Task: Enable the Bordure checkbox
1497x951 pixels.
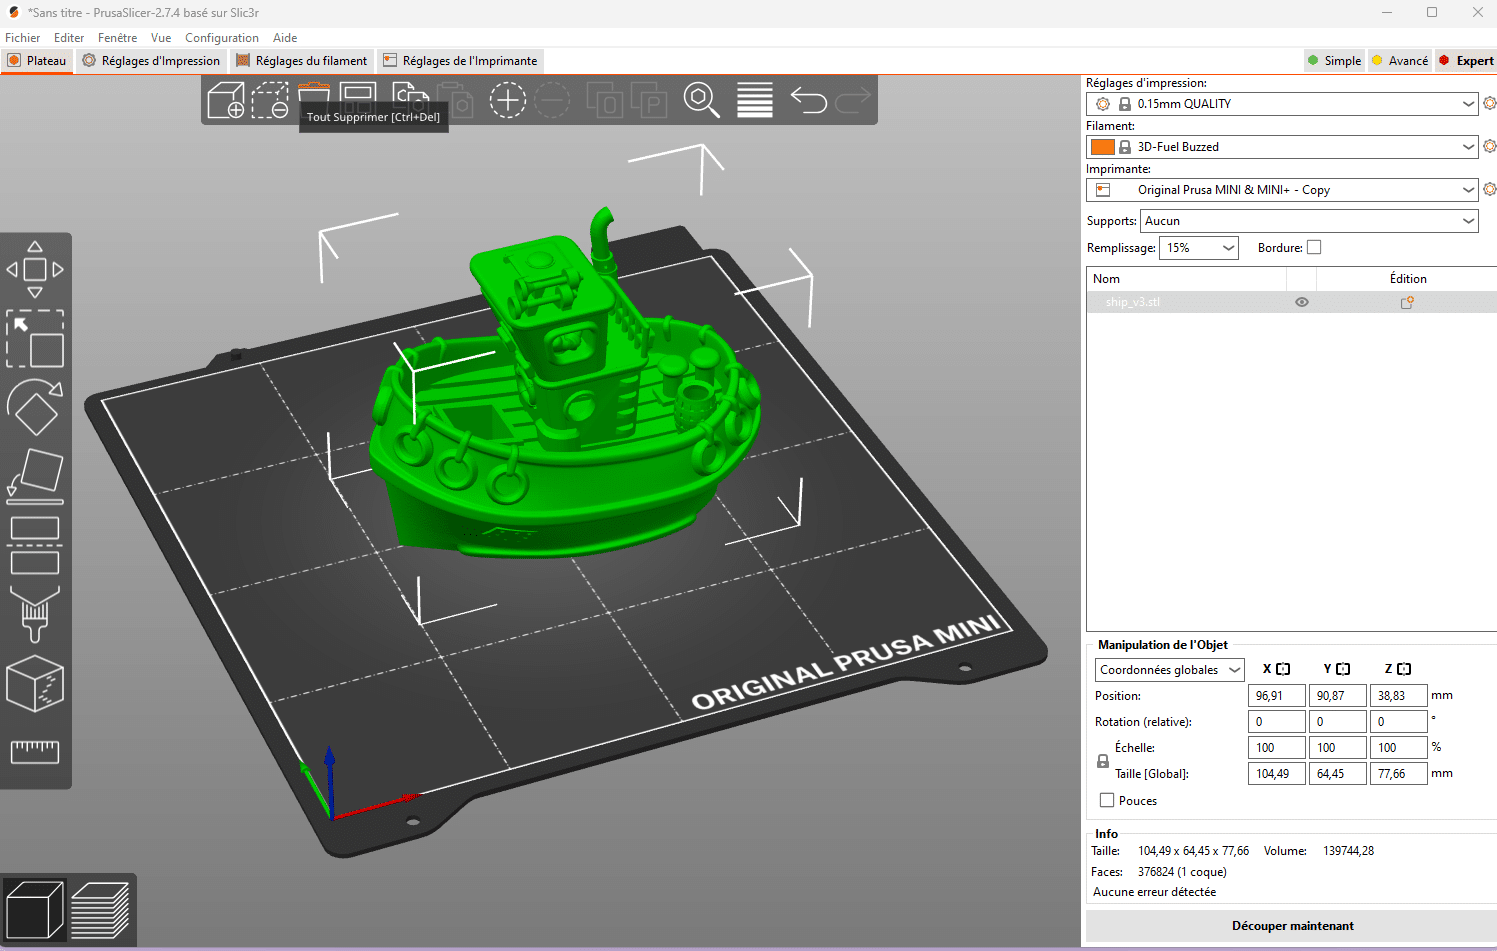Action: 1313,247
